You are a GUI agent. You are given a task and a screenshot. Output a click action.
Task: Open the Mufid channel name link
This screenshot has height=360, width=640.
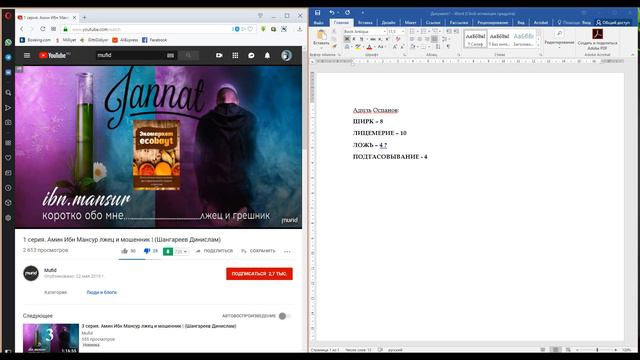(50, 270)
